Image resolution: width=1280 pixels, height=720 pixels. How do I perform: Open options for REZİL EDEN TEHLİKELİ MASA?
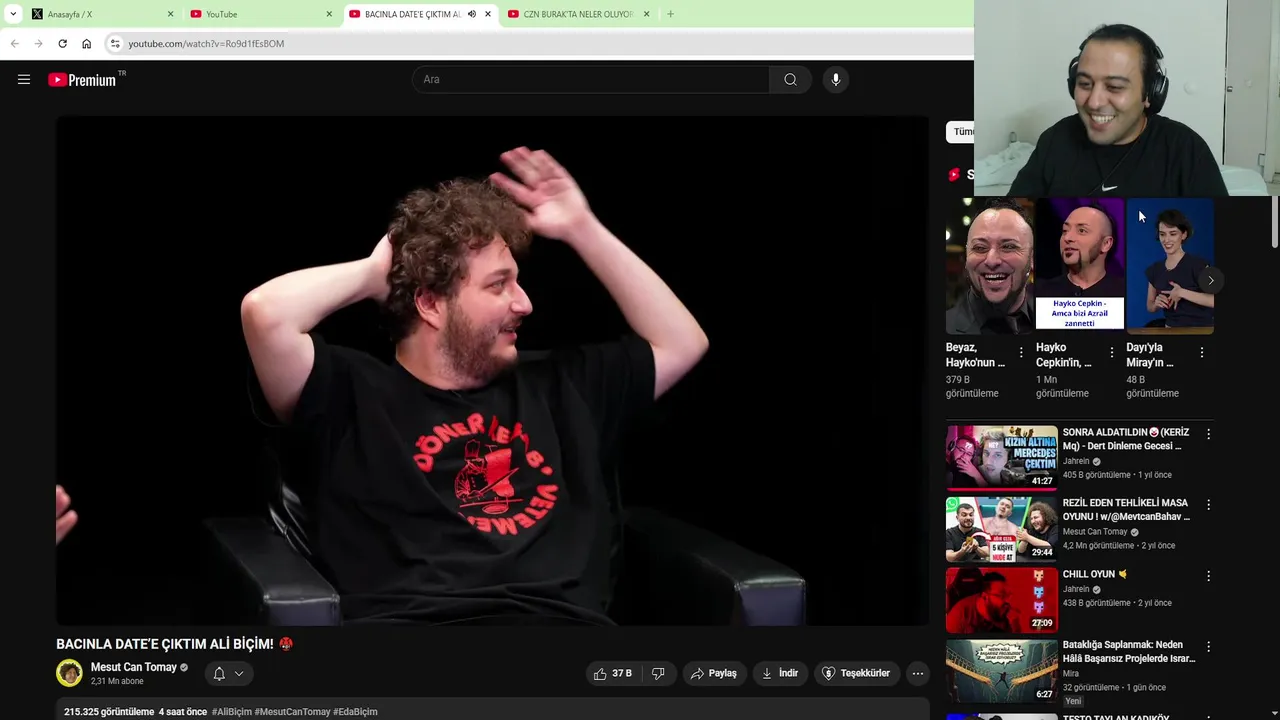click(1208, 505)
